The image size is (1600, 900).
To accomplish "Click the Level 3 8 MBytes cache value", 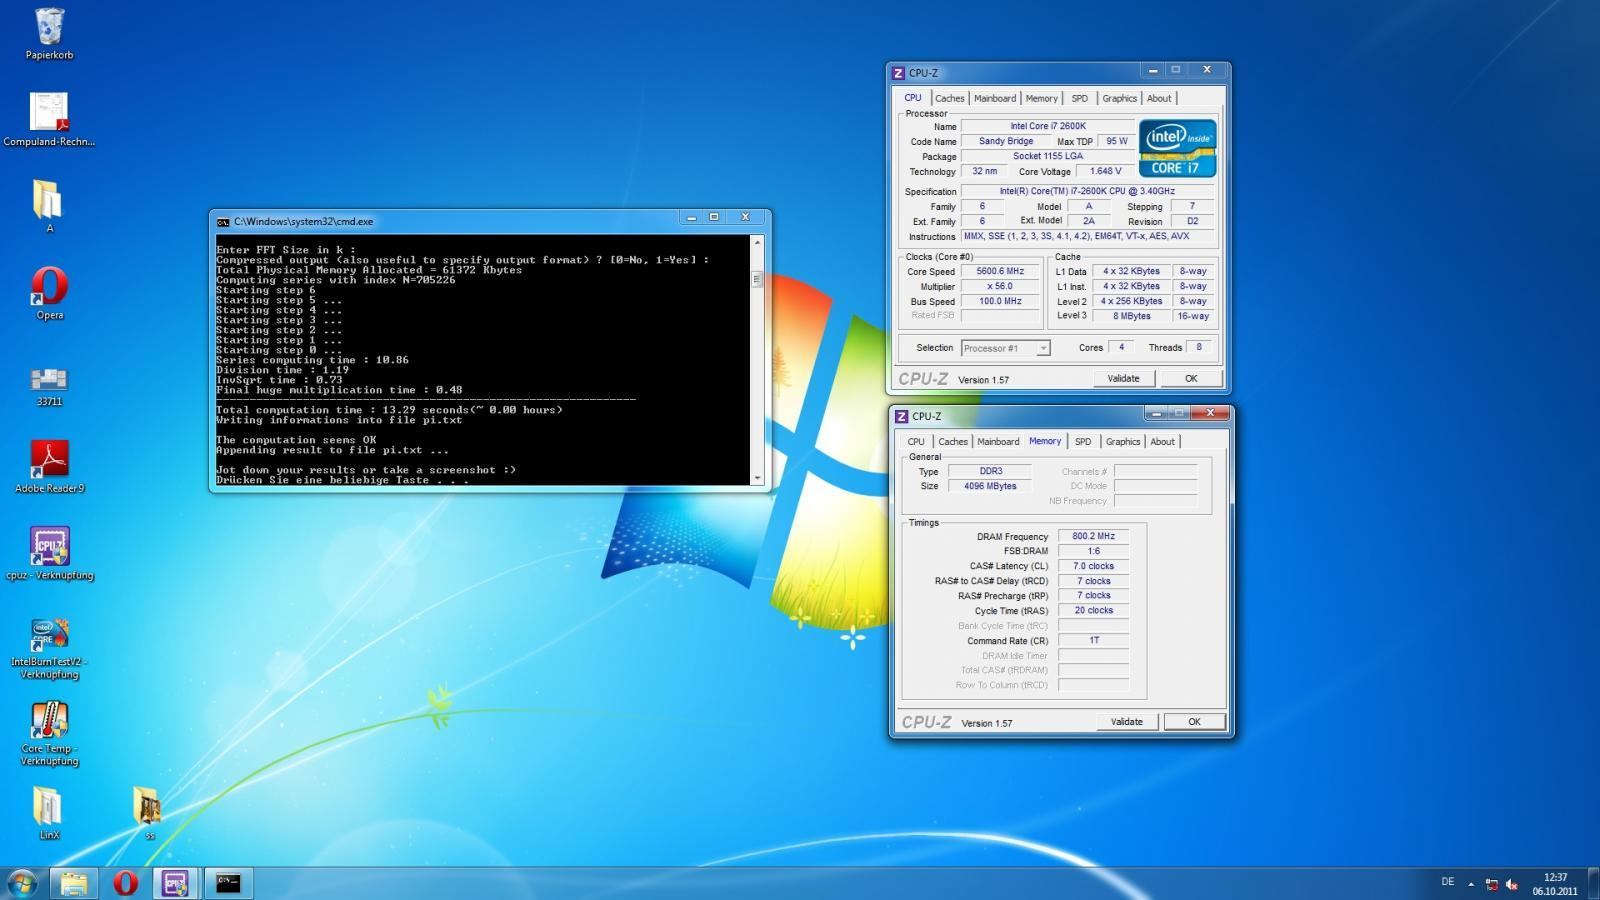I will pyautogui.click(x=1132, y=316).
